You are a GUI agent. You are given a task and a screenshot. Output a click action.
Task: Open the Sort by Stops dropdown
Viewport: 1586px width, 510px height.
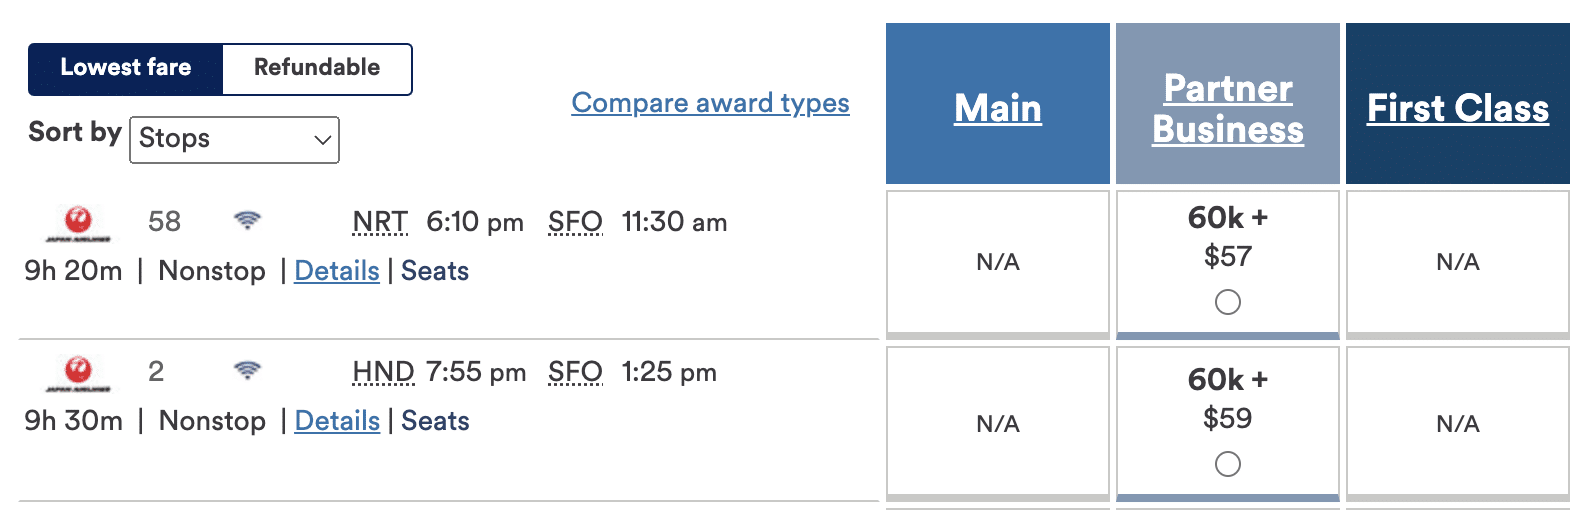235,139
